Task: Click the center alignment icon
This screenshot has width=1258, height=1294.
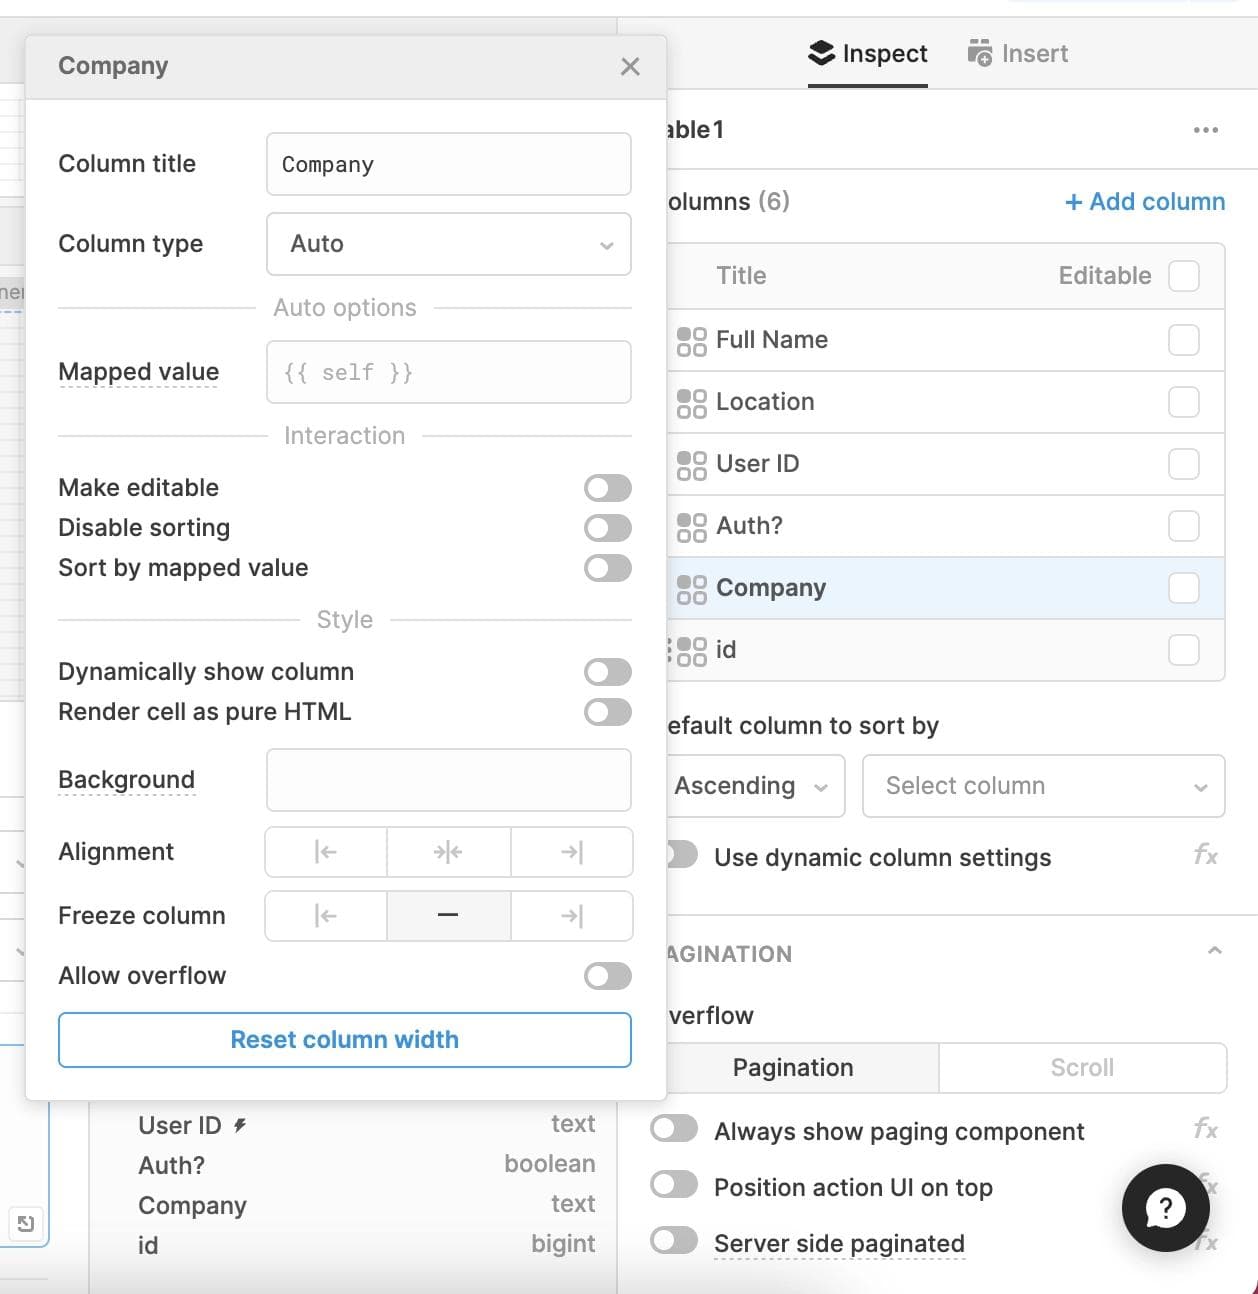Action: coord(448,852)
